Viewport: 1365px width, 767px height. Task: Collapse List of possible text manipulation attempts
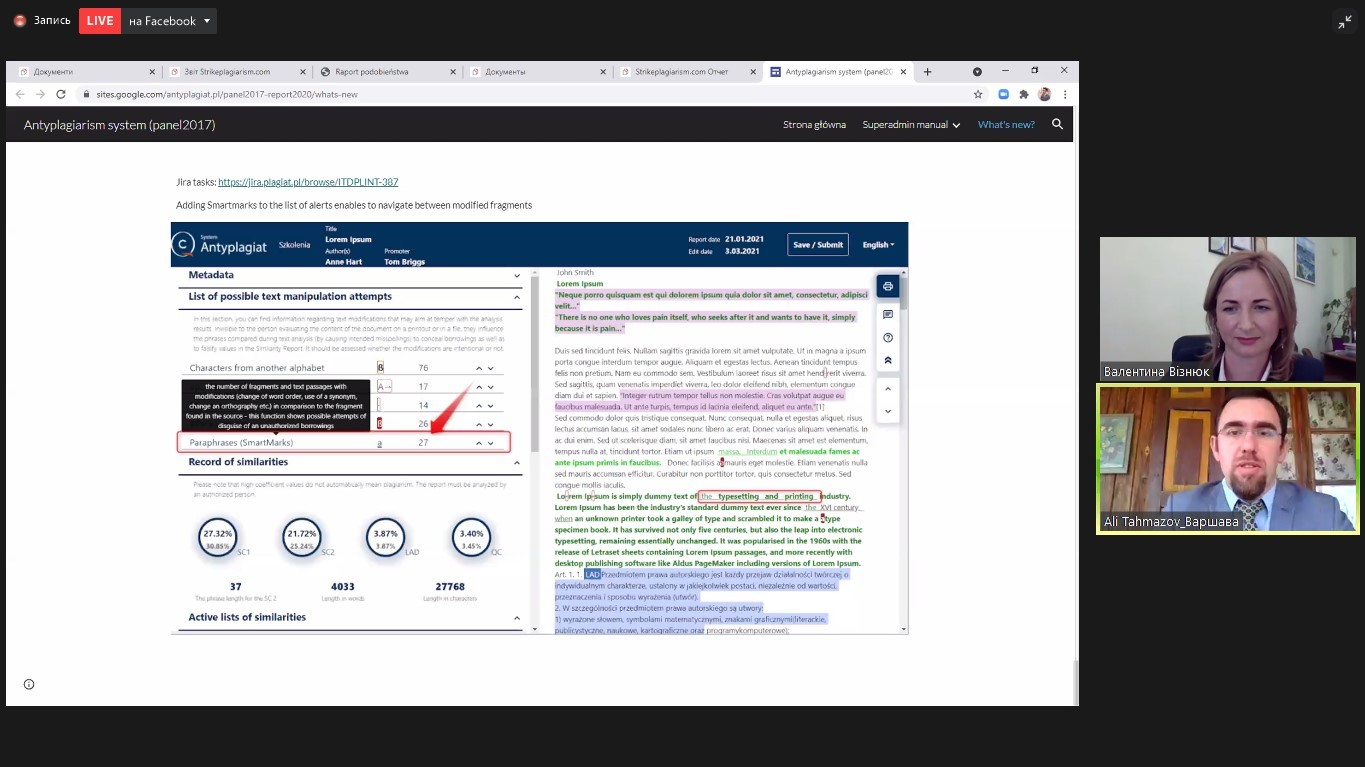point(517,297)
